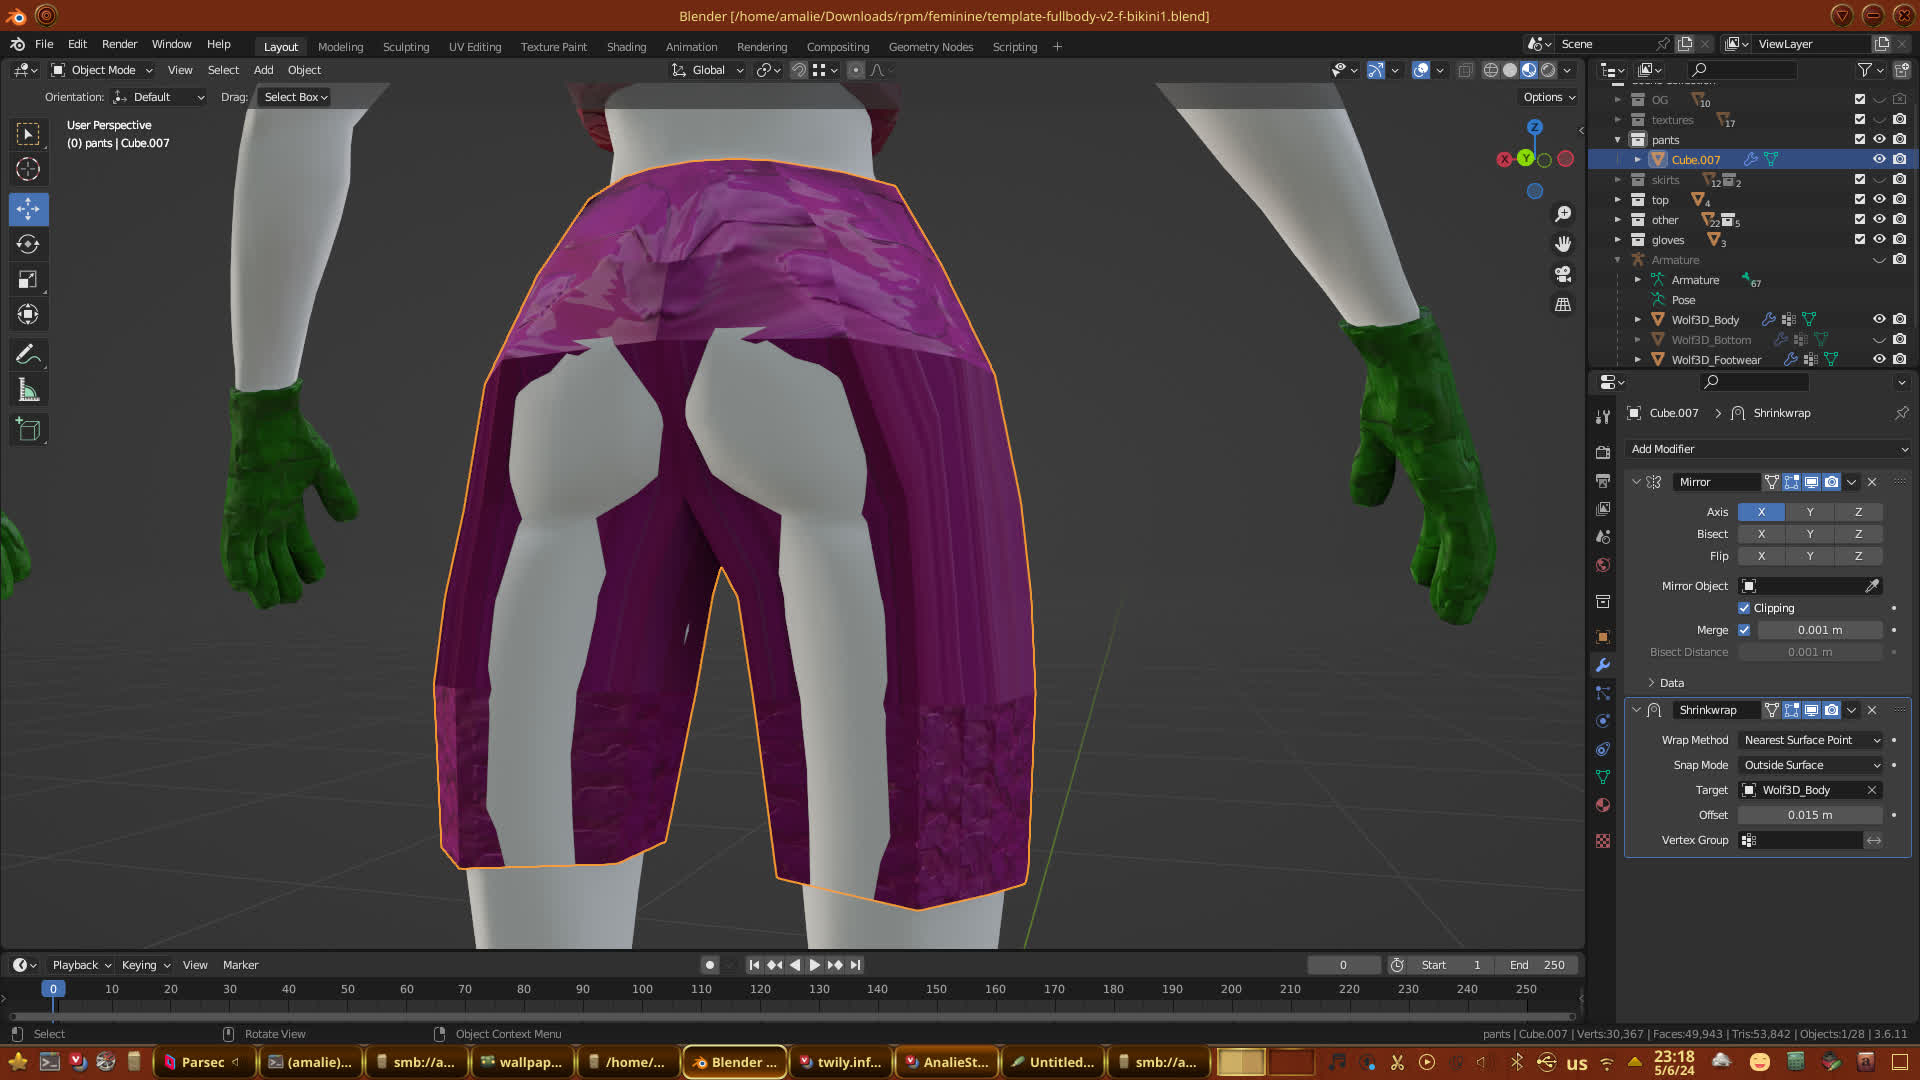
Task: Switch to material preview shading mode
Action: [x=1529, y=70]
